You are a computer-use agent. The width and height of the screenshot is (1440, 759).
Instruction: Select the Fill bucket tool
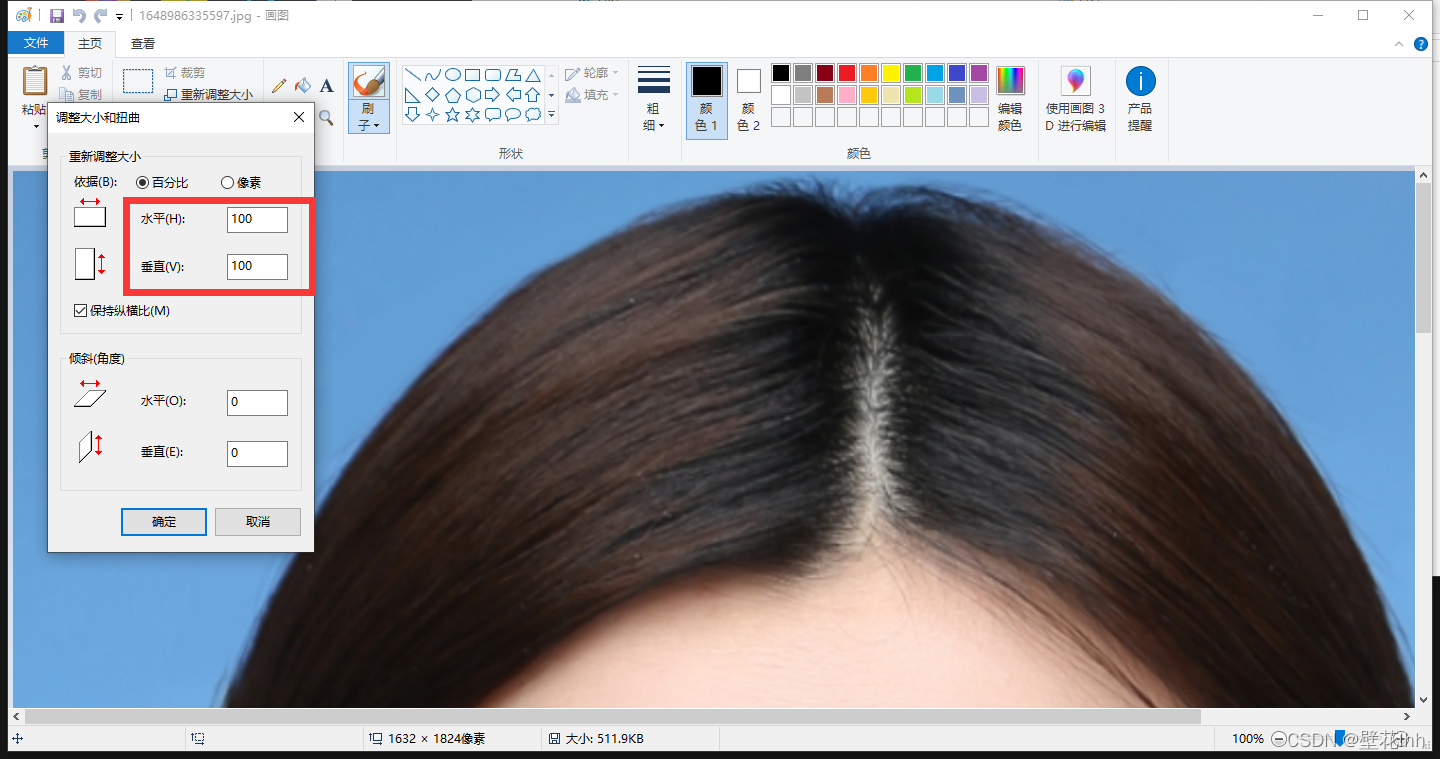pyautogui.click(x=302, y=86)
